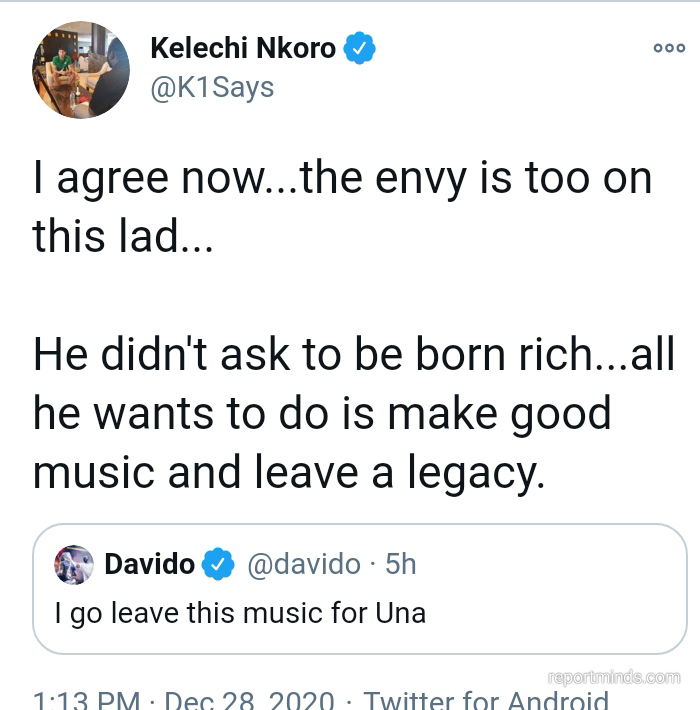The height and width of the screenshot is (710, 700).
Task: Click the 5h timestamp on quoted tweet
Action: click(x=400, y=564)
